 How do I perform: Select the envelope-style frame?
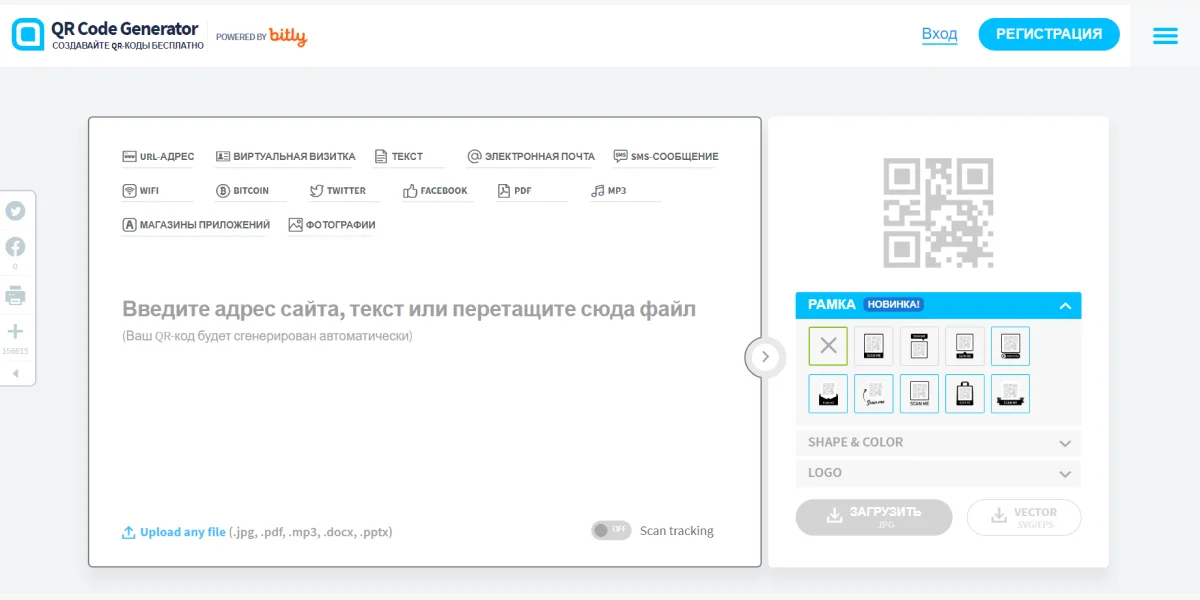[x=828, y=394]
